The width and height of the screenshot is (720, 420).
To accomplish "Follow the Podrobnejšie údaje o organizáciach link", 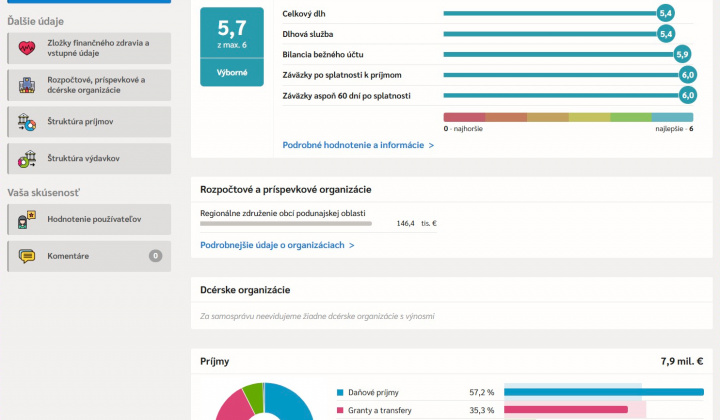I will pyautogui.click(x=277, y=244).
